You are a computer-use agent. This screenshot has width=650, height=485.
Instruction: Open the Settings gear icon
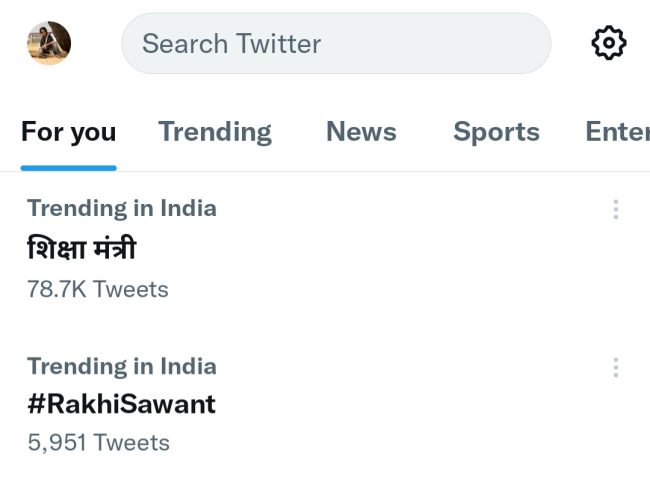point(608,43)
